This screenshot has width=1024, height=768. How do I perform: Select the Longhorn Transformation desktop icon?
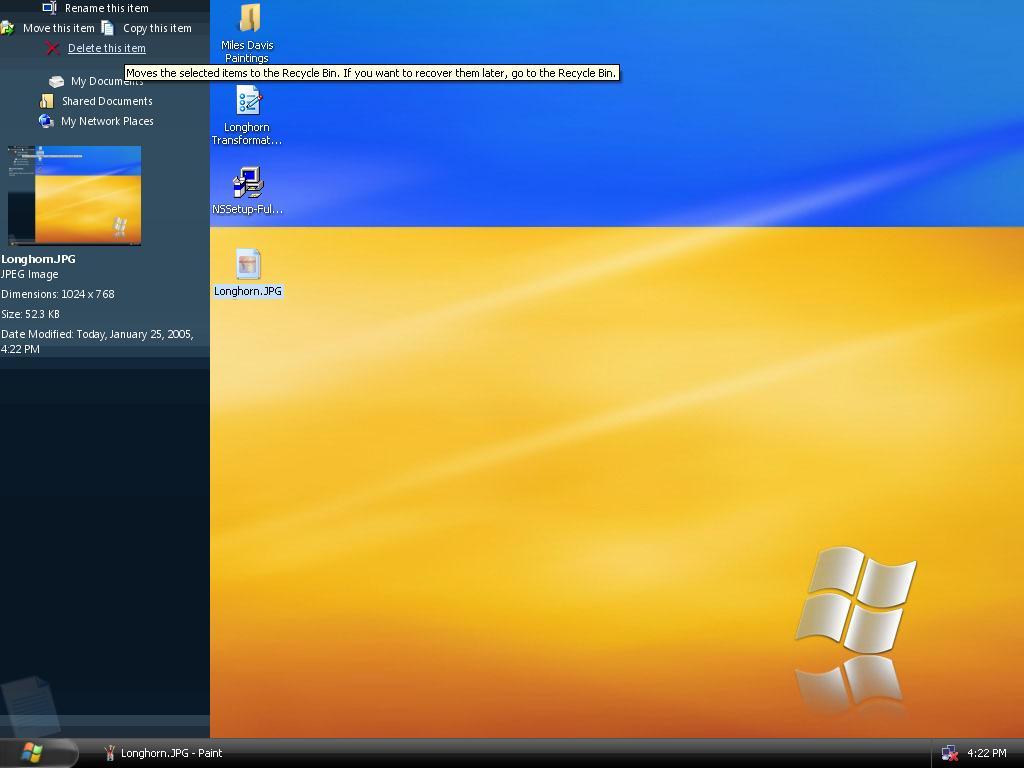click(248, 101)
